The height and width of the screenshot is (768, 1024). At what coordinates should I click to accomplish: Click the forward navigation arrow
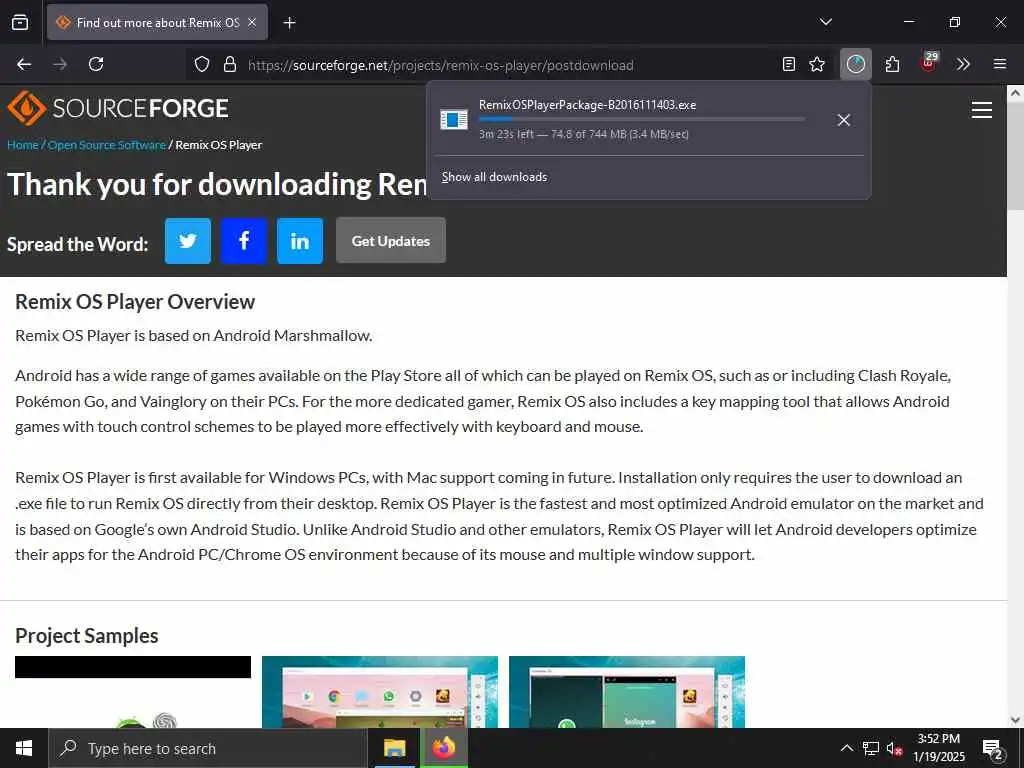[x=60, y=64]
